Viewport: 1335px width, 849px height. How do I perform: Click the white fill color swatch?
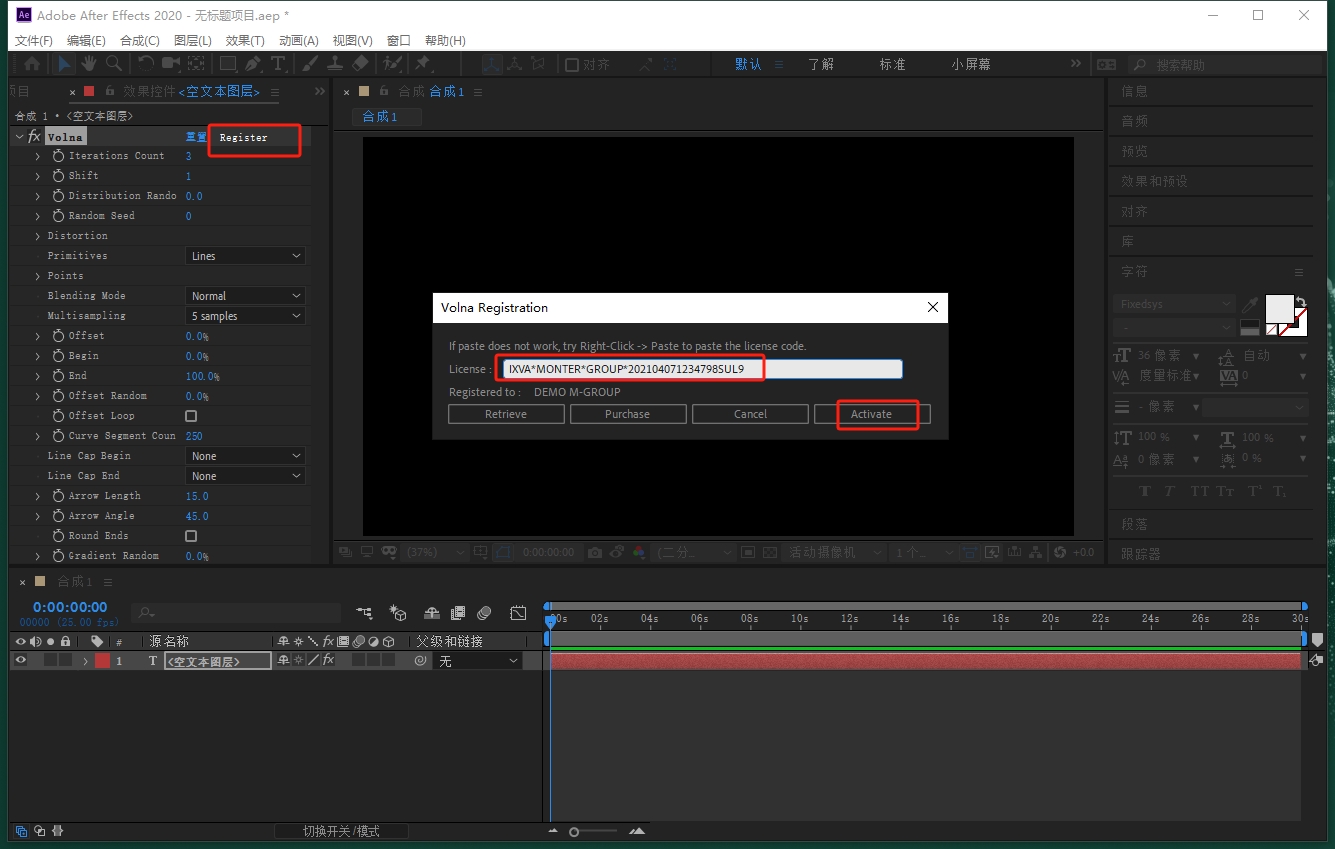pyautogui.click(x=1279, y=309)
